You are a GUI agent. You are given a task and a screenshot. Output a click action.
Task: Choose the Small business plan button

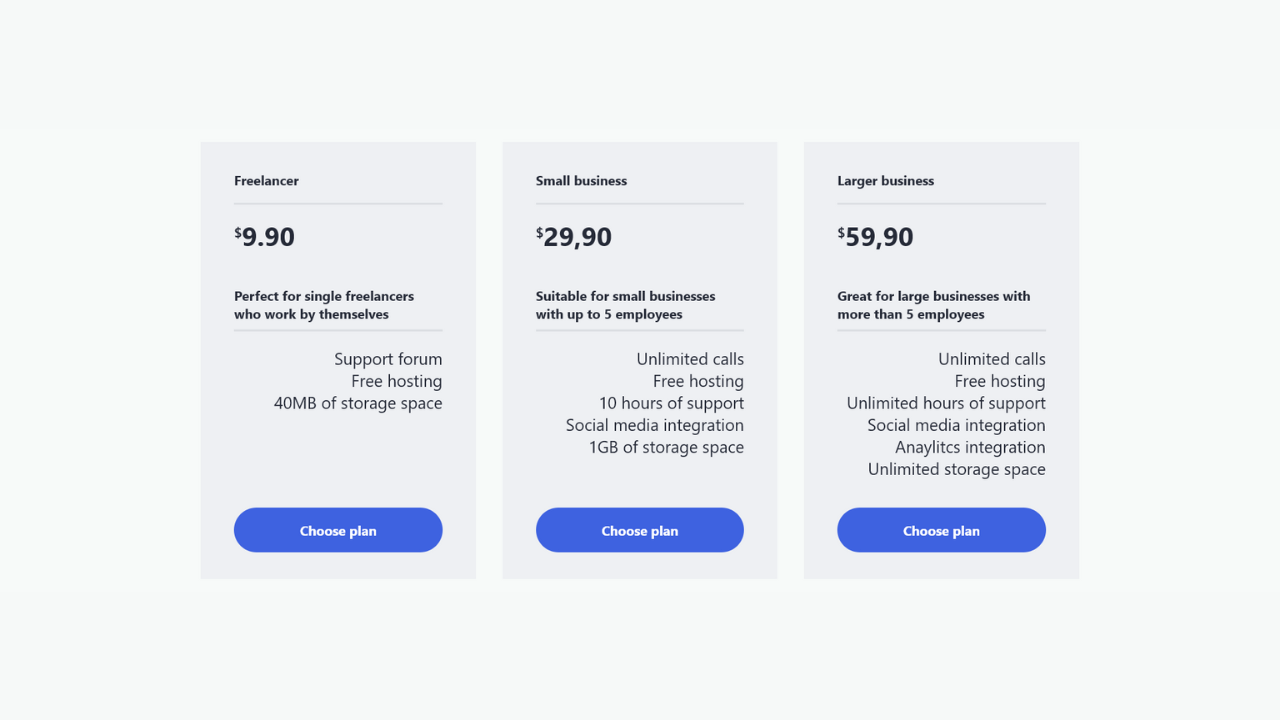640,530
